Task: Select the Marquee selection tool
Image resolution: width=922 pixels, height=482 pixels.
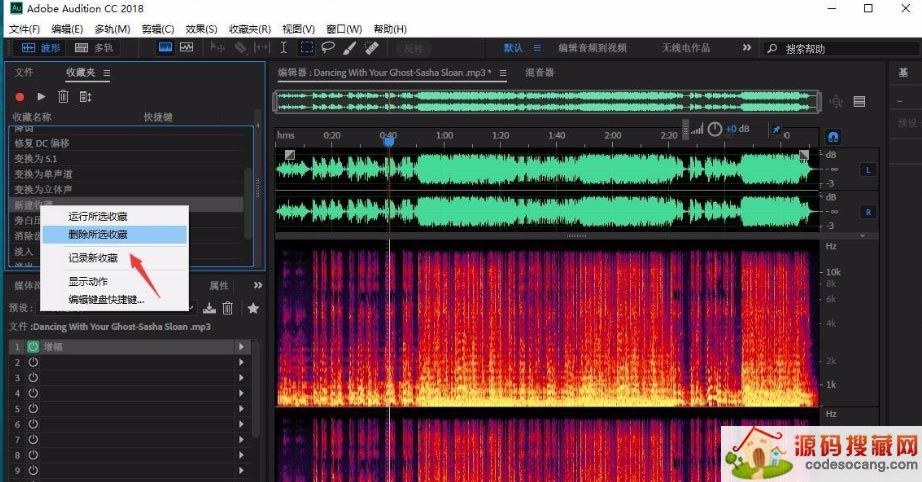Action: point(305,48)
